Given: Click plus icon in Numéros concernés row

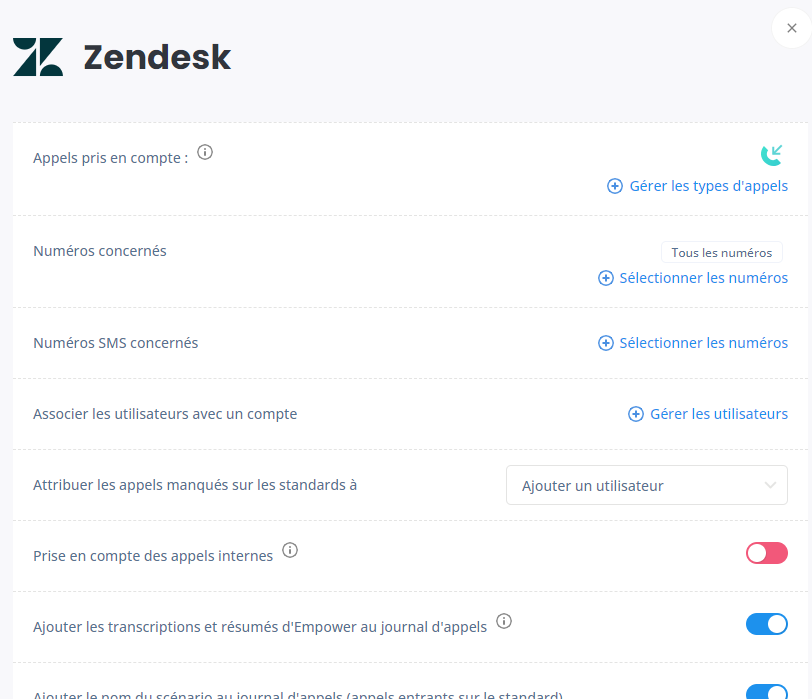Looking at the screenshot, I should coord(606,278).
